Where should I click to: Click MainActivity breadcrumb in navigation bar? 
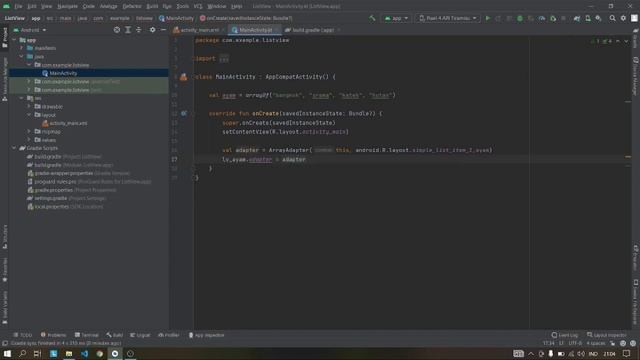[177, 18]
